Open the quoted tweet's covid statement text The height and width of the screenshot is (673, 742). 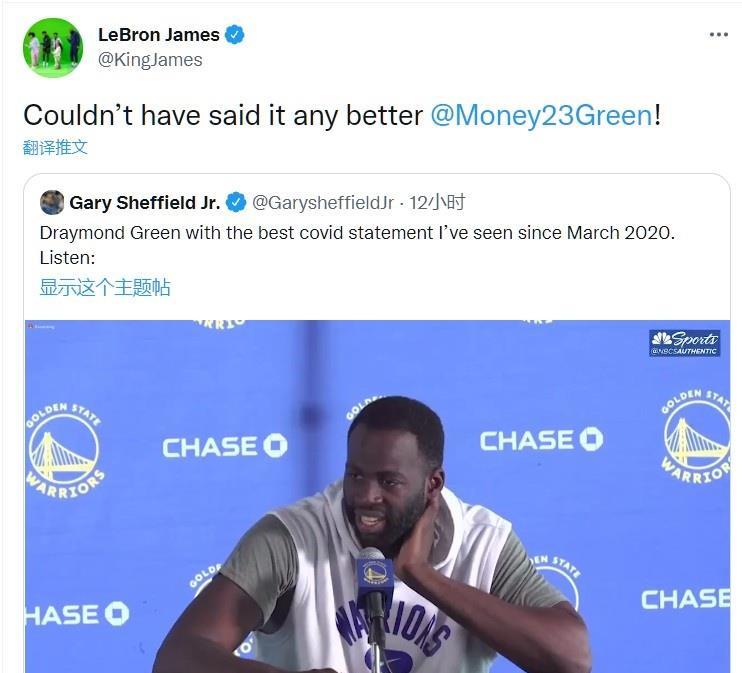point(357,245)
